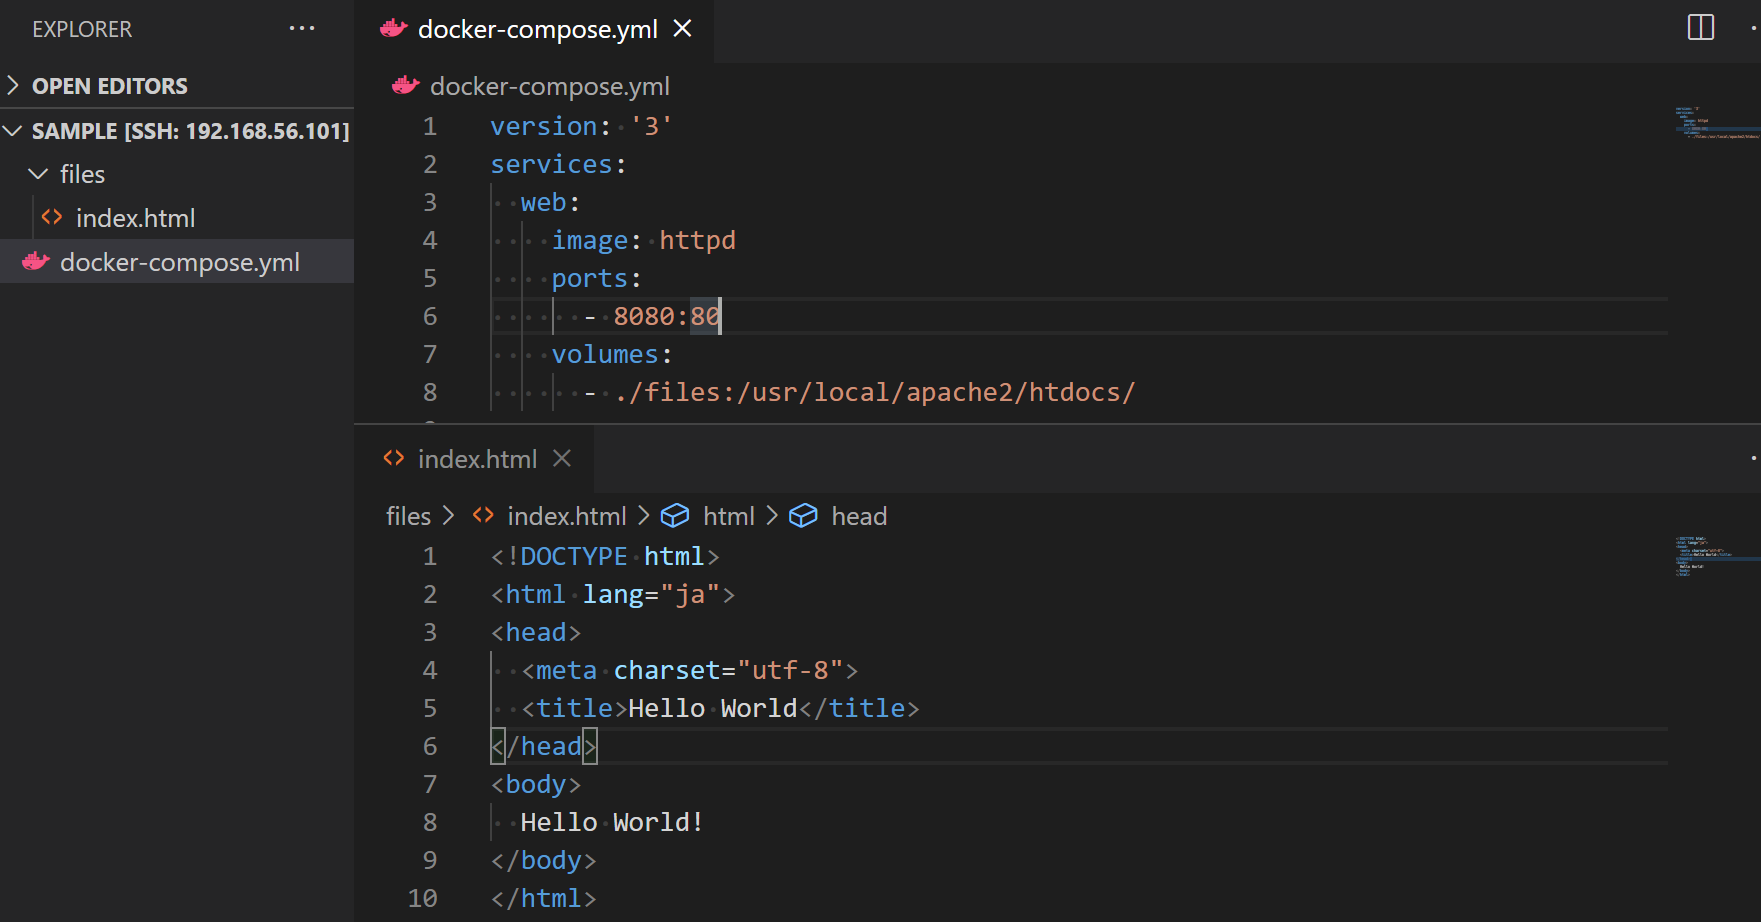This screenshot has width=1761, height=922.
Task: Click line number 6 in docker-compose.yml
Action: [430, 316]
